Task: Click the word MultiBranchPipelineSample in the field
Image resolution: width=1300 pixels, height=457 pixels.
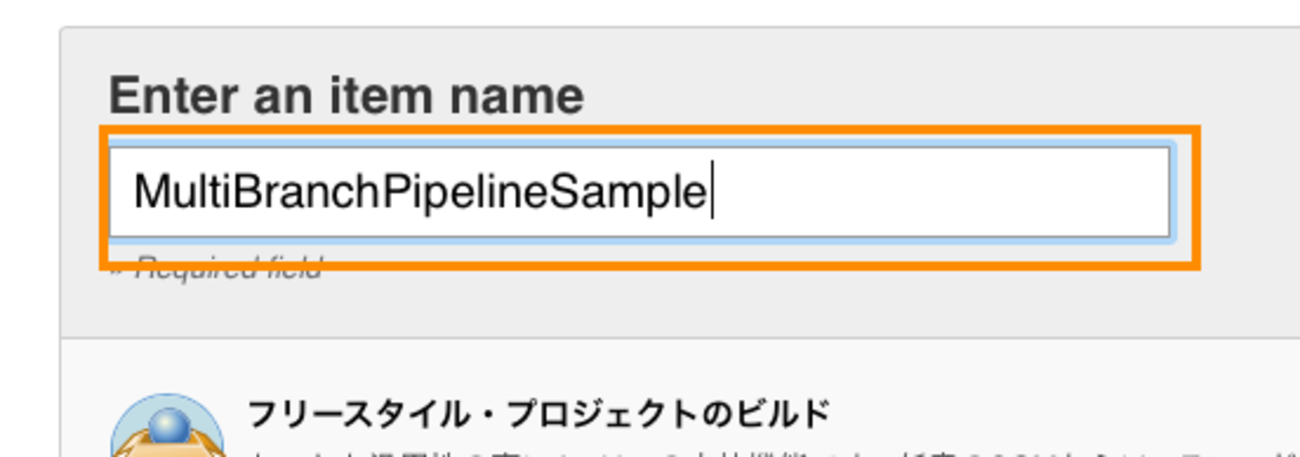Action: click(x=420, y=192)
